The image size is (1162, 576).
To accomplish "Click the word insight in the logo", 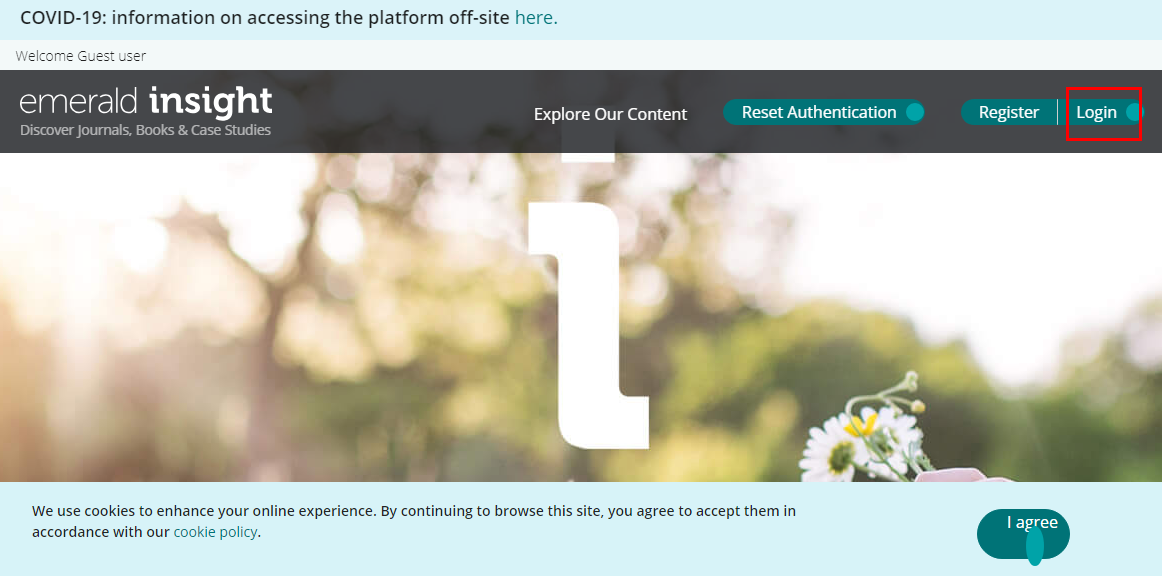I will click(x=210, y=101).
